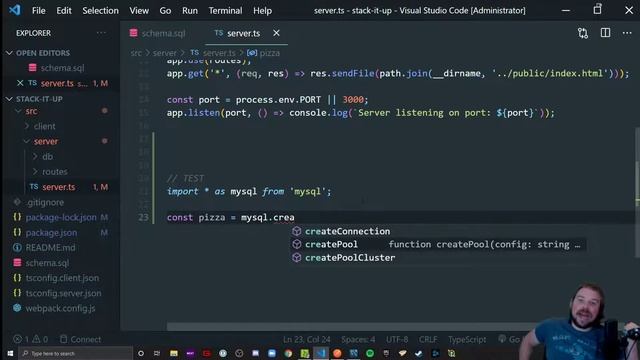This screenshot has height=360, width=640.
Task: Open tsconfig.client.json file
Action: tap(62, 278)
